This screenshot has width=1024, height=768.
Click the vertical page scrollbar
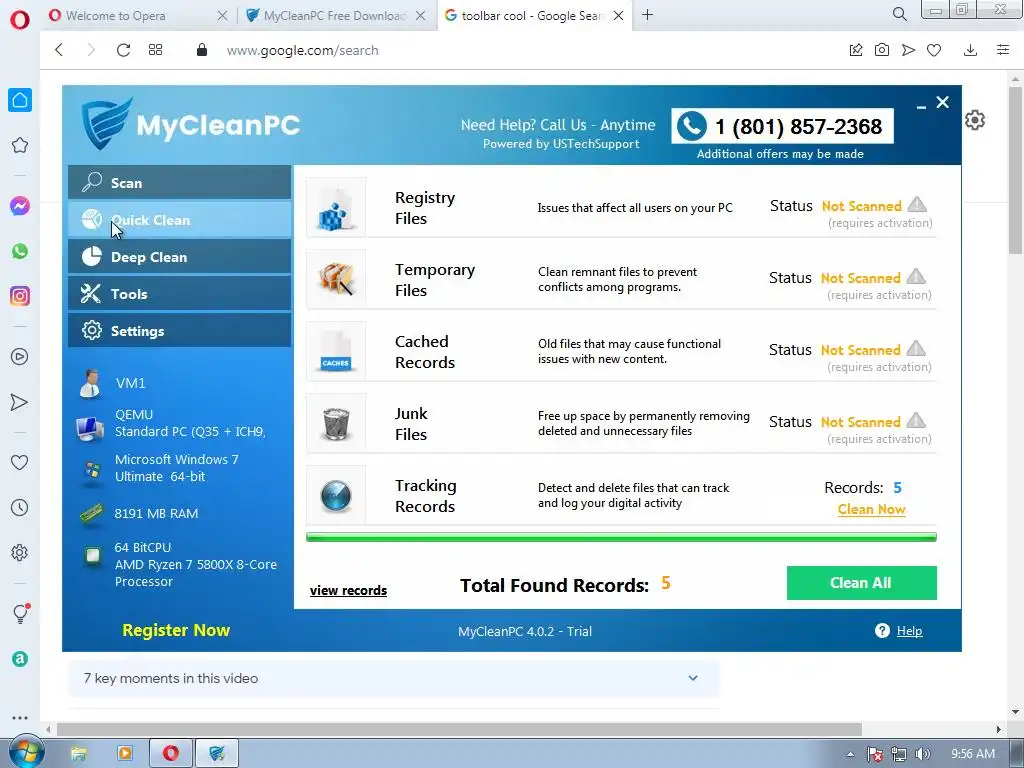pos(1016,170)
